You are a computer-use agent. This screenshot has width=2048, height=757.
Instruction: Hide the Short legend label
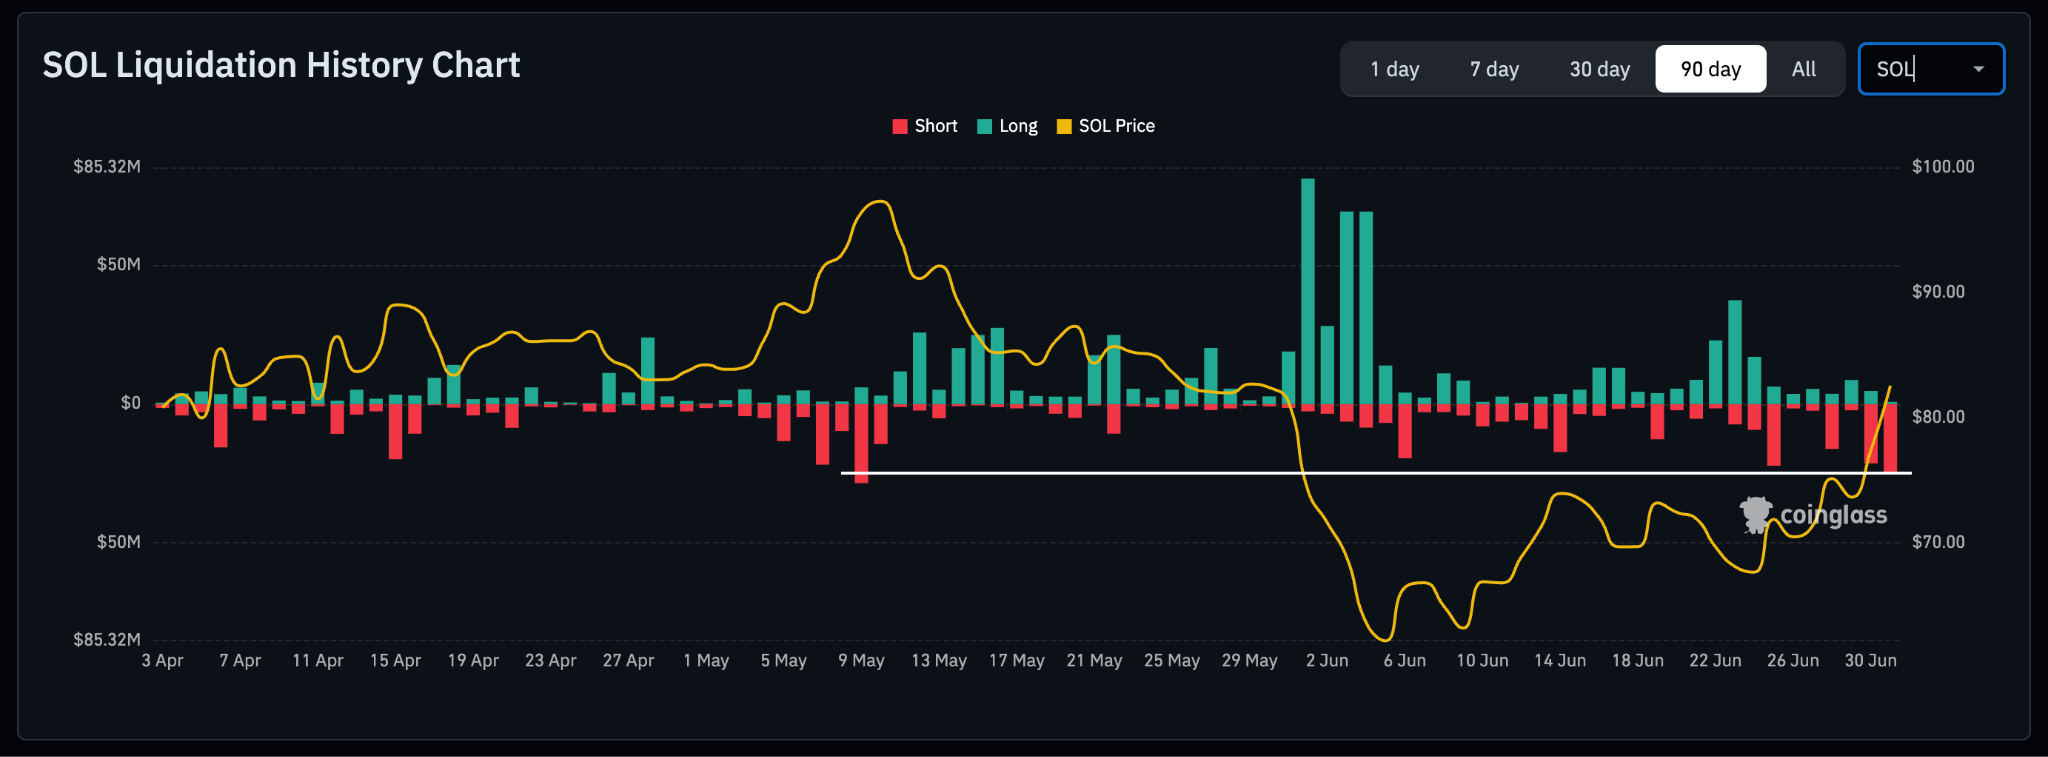click(936, 126)
